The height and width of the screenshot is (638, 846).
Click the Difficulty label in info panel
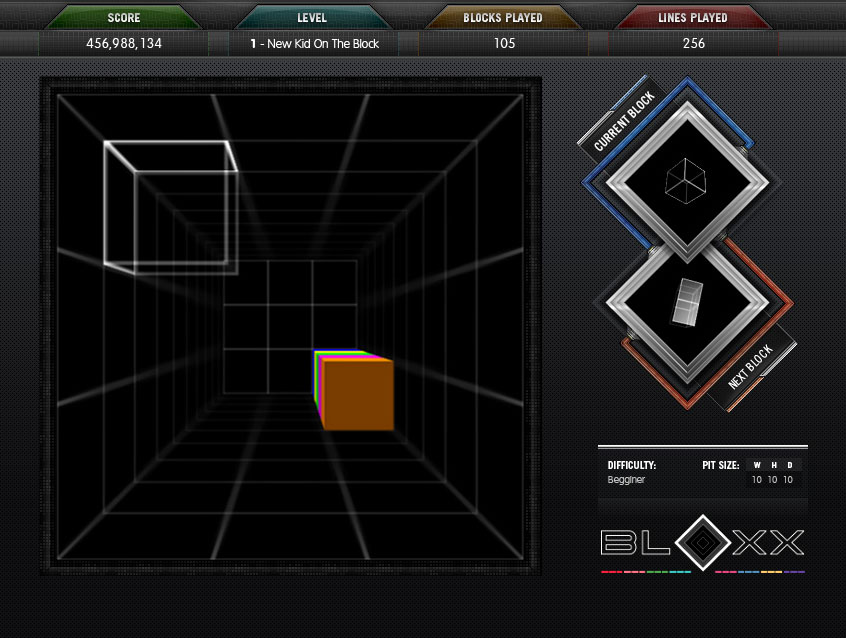[x=631, y=465]
